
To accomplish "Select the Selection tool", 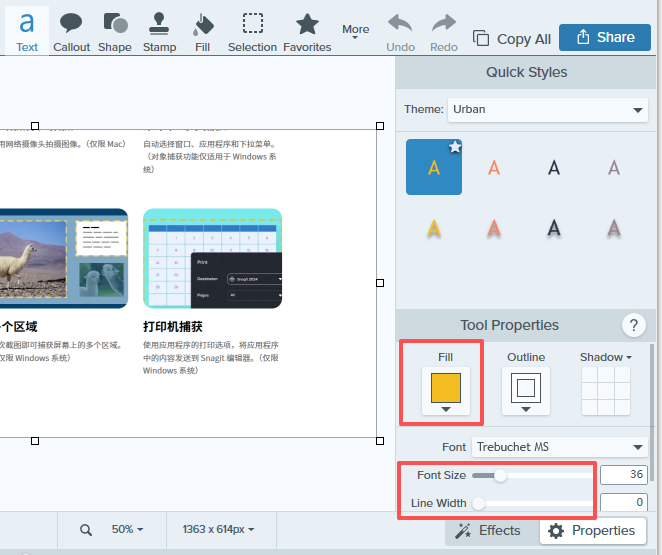I will click(252, 32).
